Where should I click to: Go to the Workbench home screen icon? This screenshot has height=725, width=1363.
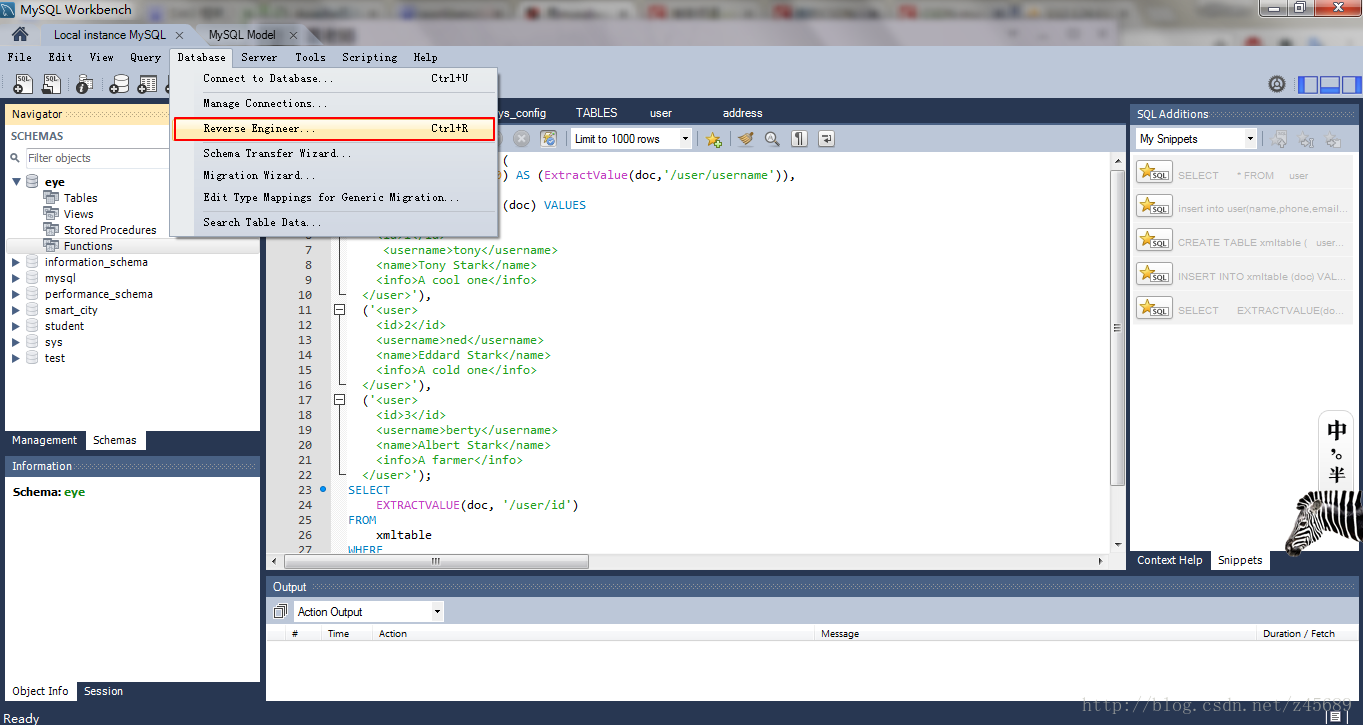coord(20,34)
